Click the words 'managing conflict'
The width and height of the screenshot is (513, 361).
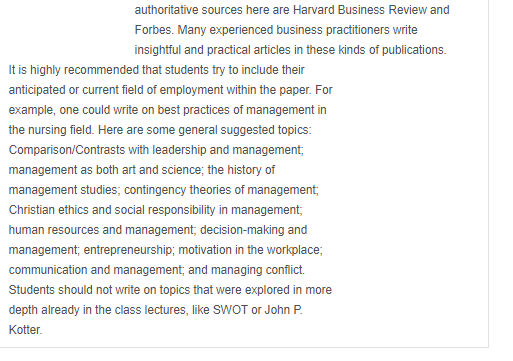click(257, 270)
